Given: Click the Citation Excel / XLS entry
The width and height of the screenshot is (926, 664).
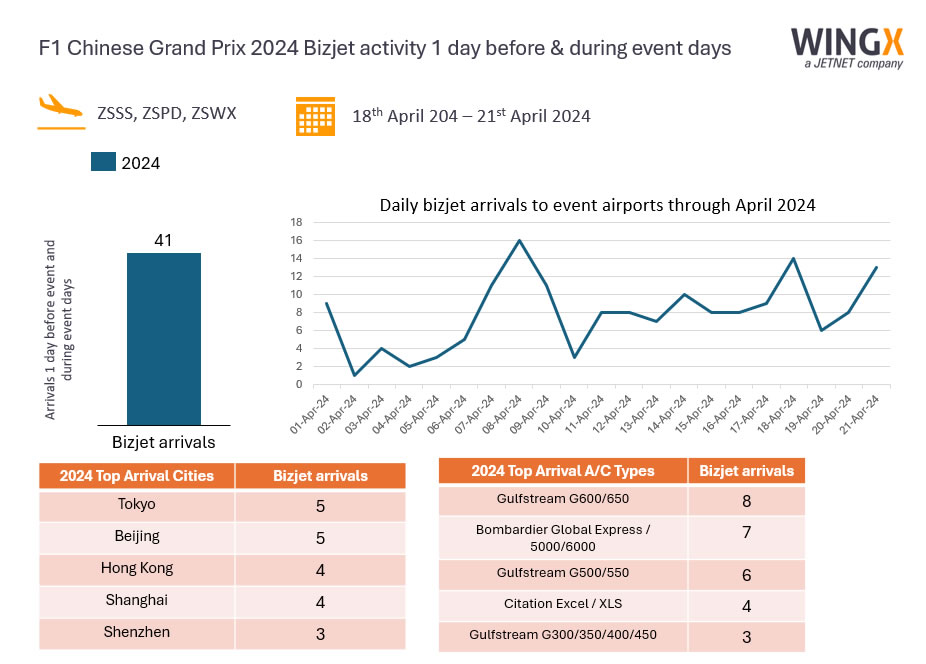Looking at the screenshot, I should coord(562,604).
